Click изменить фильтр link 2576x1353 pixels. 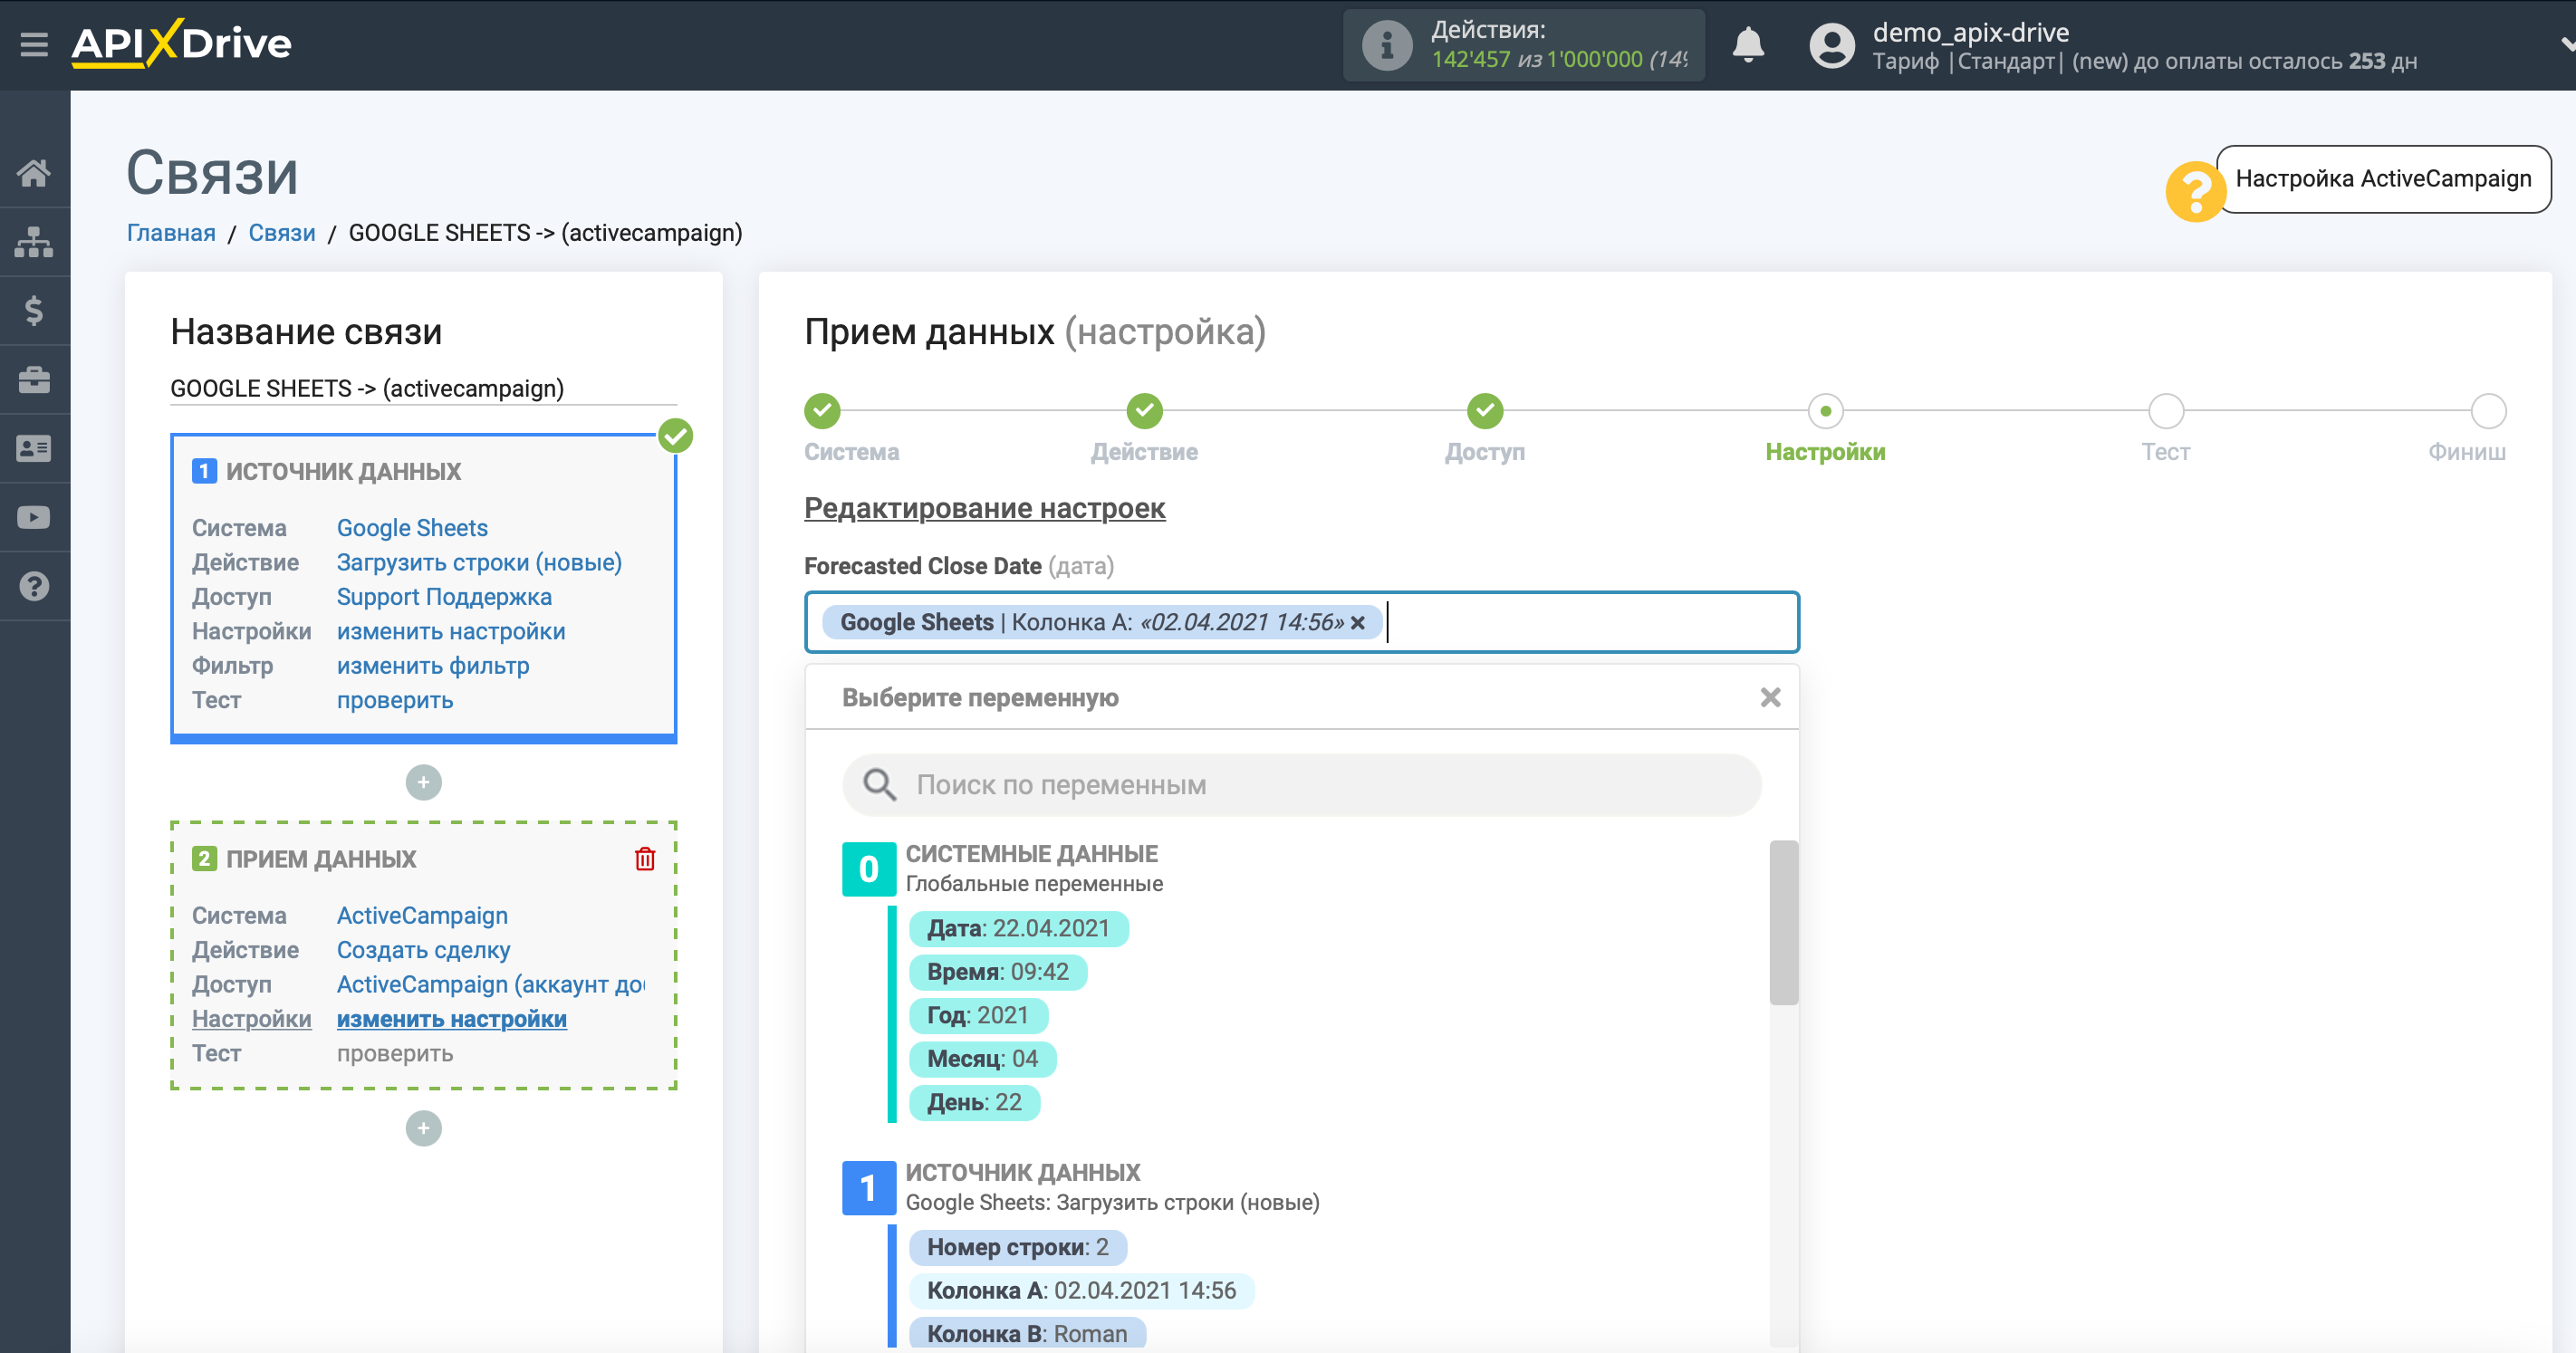(433, 666)
